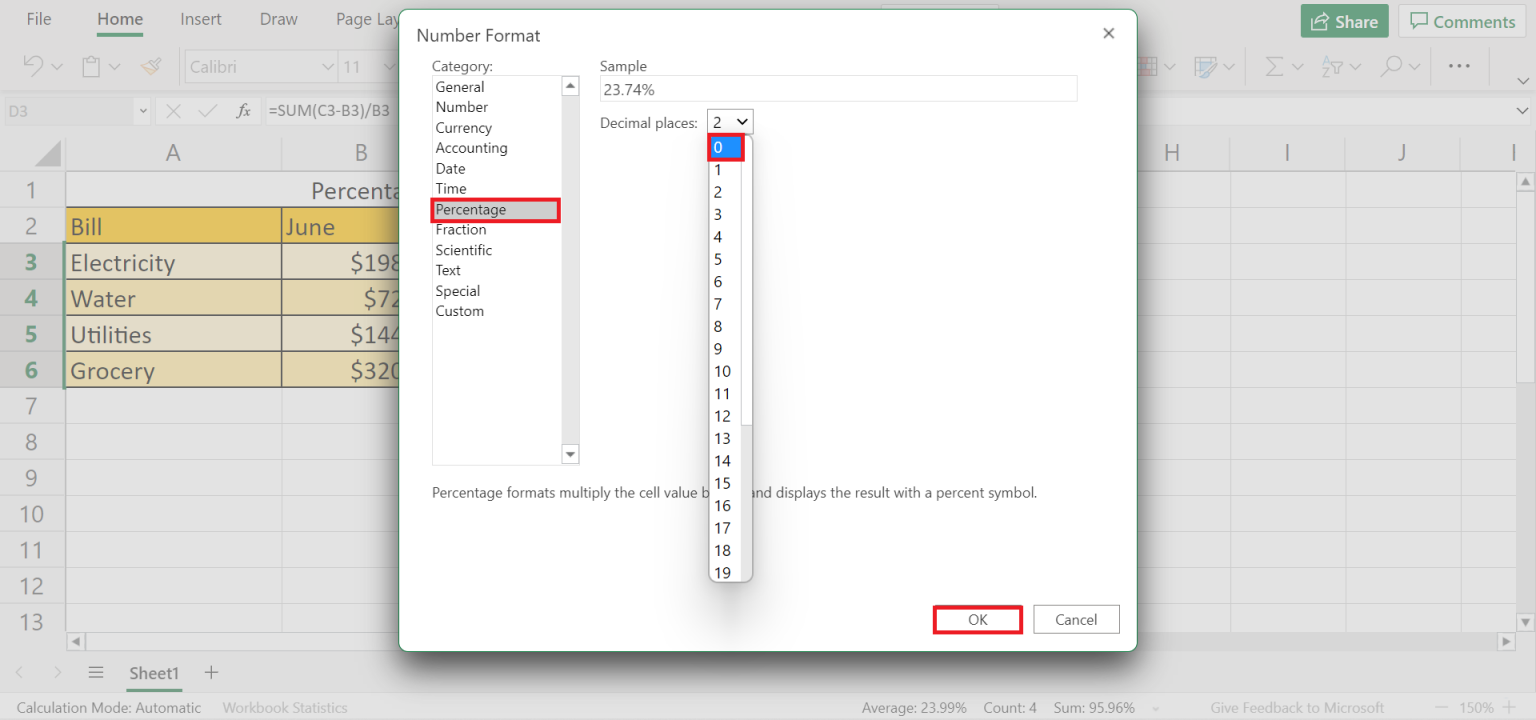Select Currency in the Category list
Image resolution: width=1536 pixels, height=720 pixels.
click(x=463, y=127)
